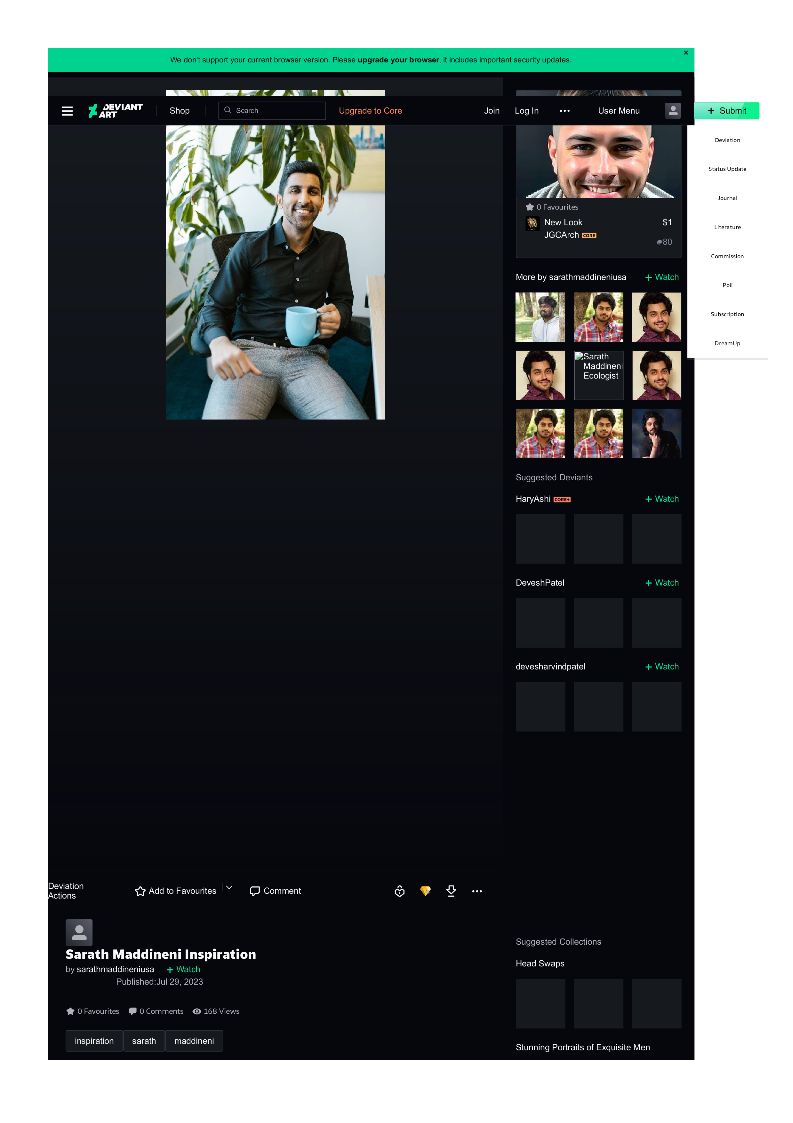This screenshot has height=1123, width=793.
Task: Click the badge icon beside the diamond
Action: click(x=399, y=891)
